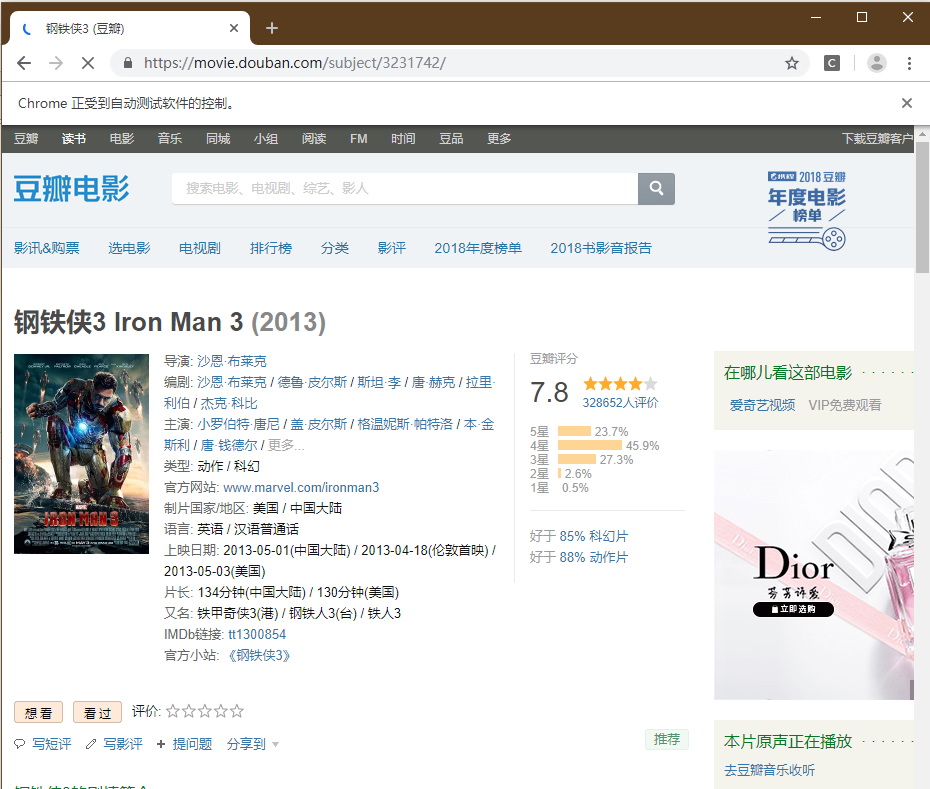Dismiss the Chrome automation notice bar
The width and height of the screenshot is (930, 789).
[906, 103]
